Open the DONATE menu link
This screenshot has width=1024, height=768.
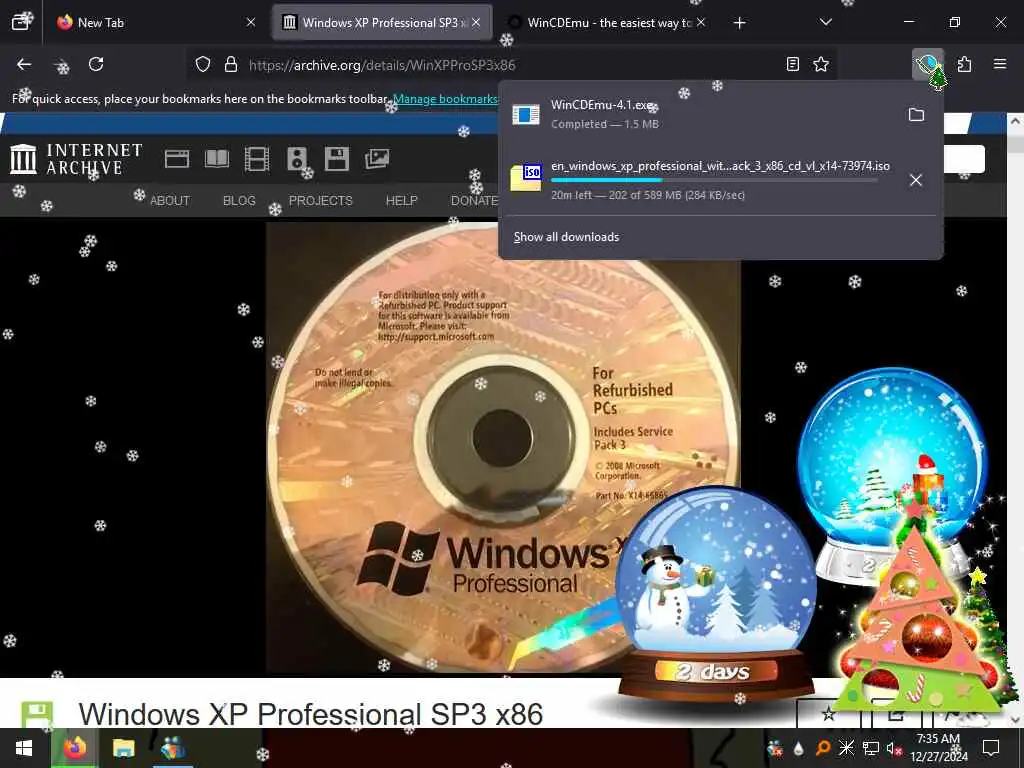[475, 200]
